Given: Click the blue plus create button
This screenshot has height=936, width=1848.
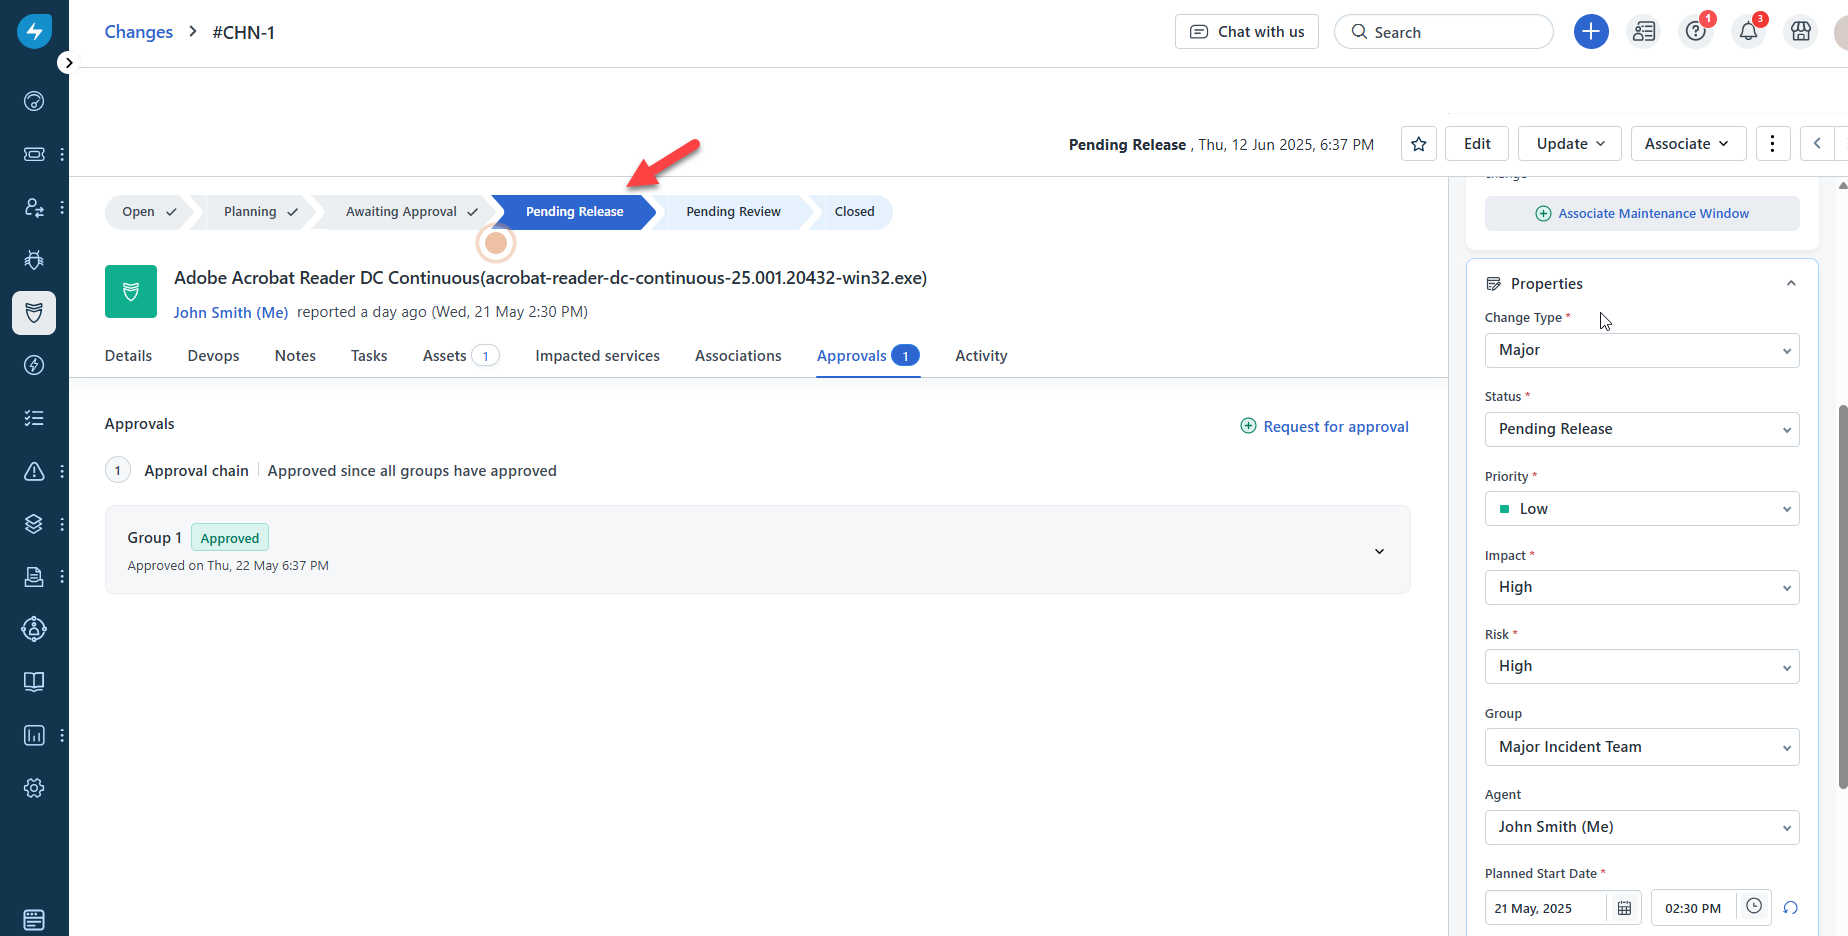Looking at the screenshot, I should (1591, 32).
